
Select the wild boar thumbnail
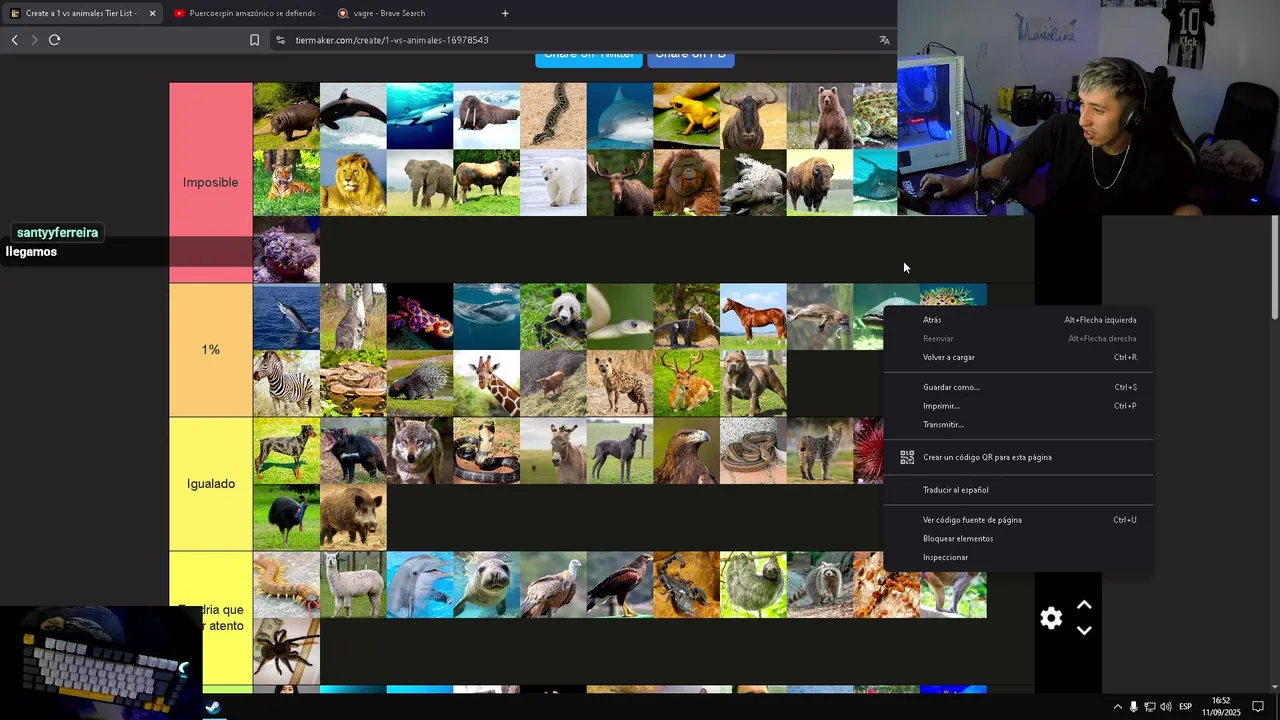353,518
